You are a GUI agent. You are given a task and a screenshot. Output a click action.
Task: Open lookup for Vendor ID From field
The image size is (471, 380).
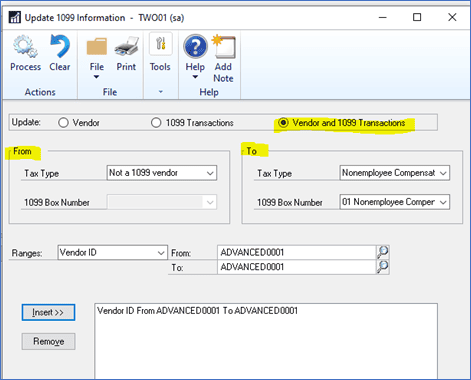[383, 252]
